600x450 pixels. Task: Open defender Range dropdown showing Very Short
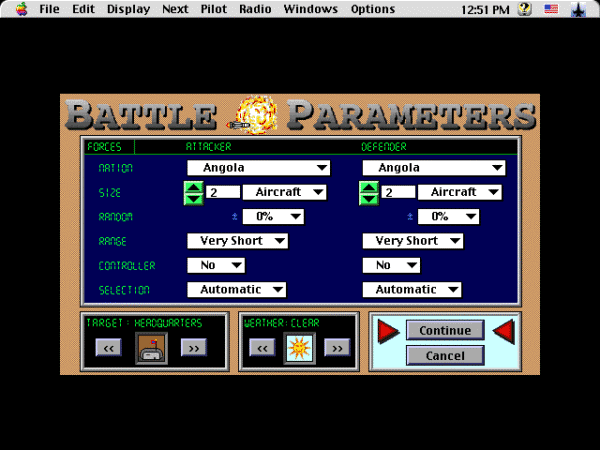click(413, 241)
